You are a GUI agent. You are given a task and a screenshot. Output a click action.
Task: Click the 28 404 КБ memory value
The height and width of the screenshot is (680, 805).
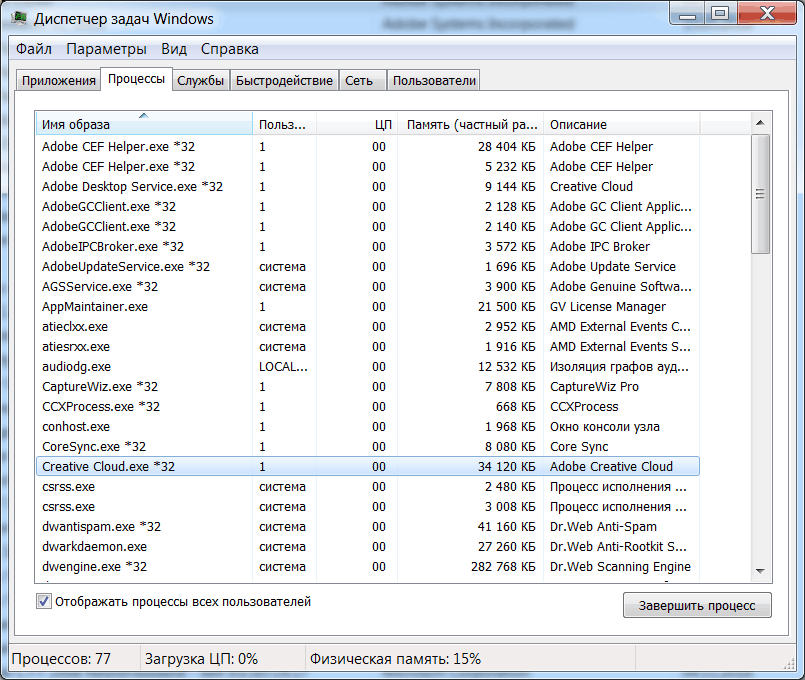coord(506,146)
